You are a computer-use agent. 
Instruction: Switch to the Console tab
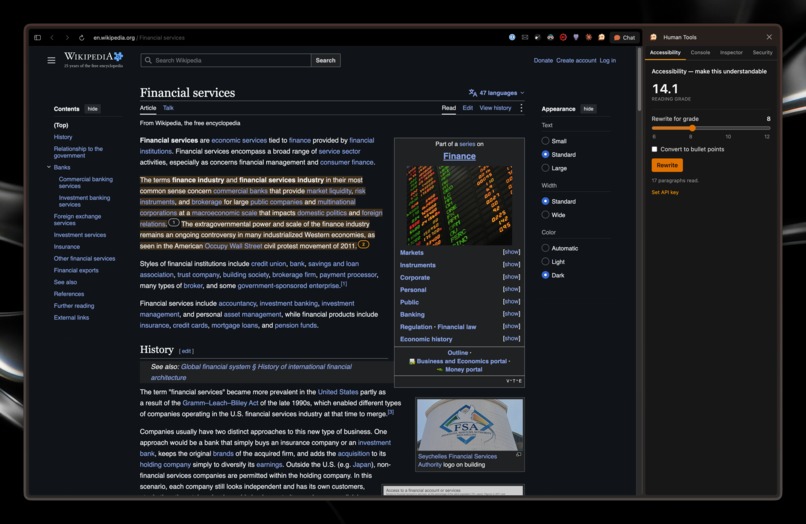tap(700, 52)
